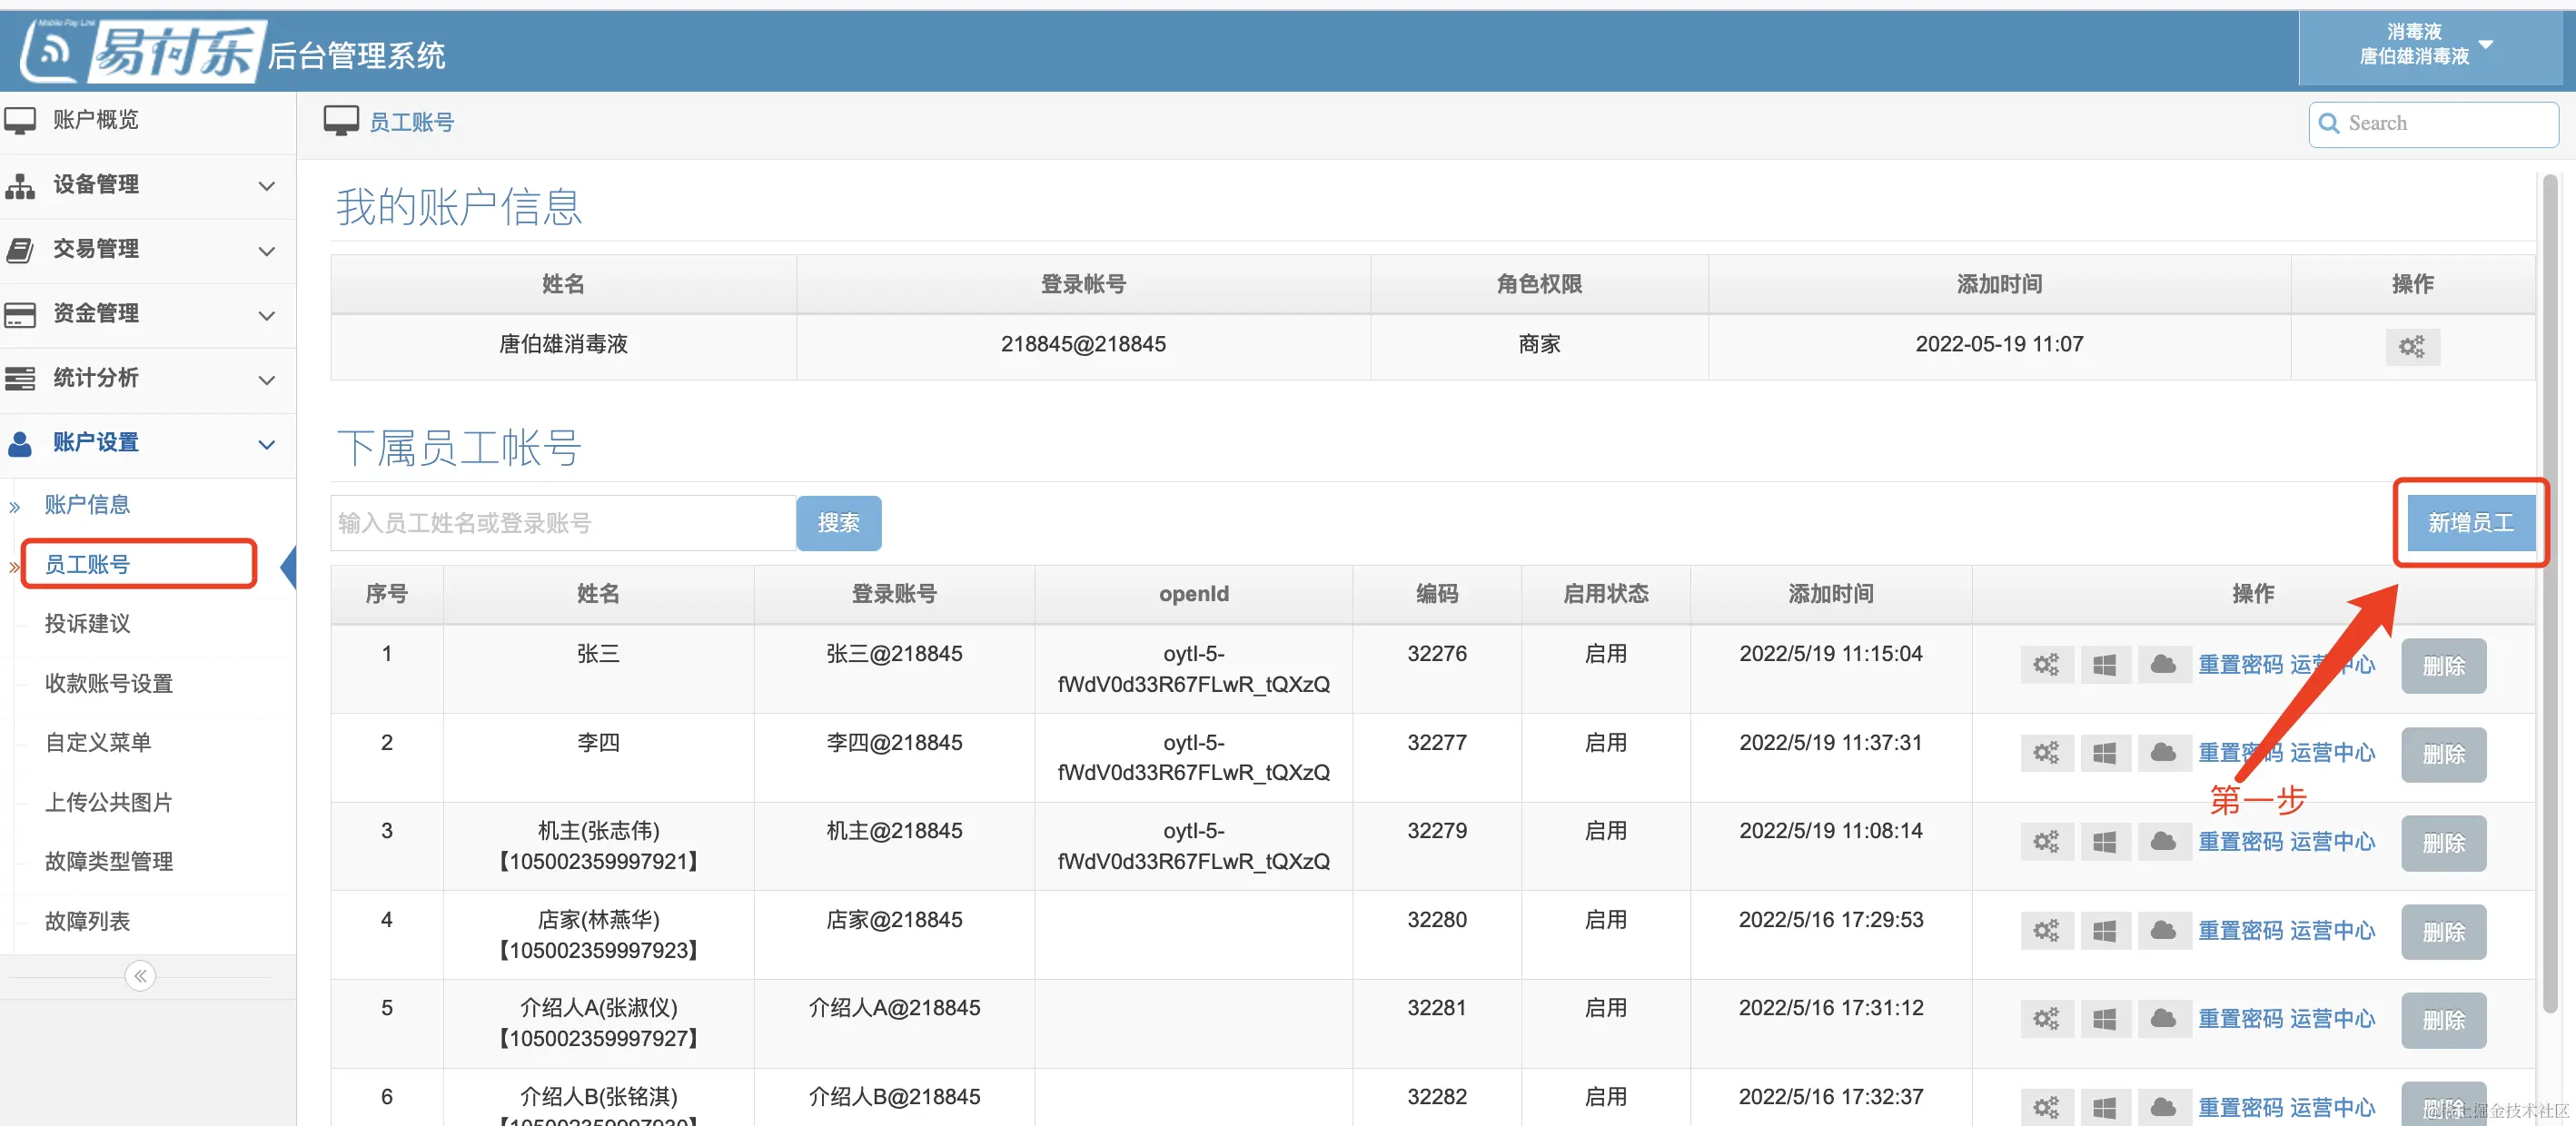Expand the 设备管理 submenu
Image resolution: width=2576 pixels, height=1126 pixels.
coord(266,187)
